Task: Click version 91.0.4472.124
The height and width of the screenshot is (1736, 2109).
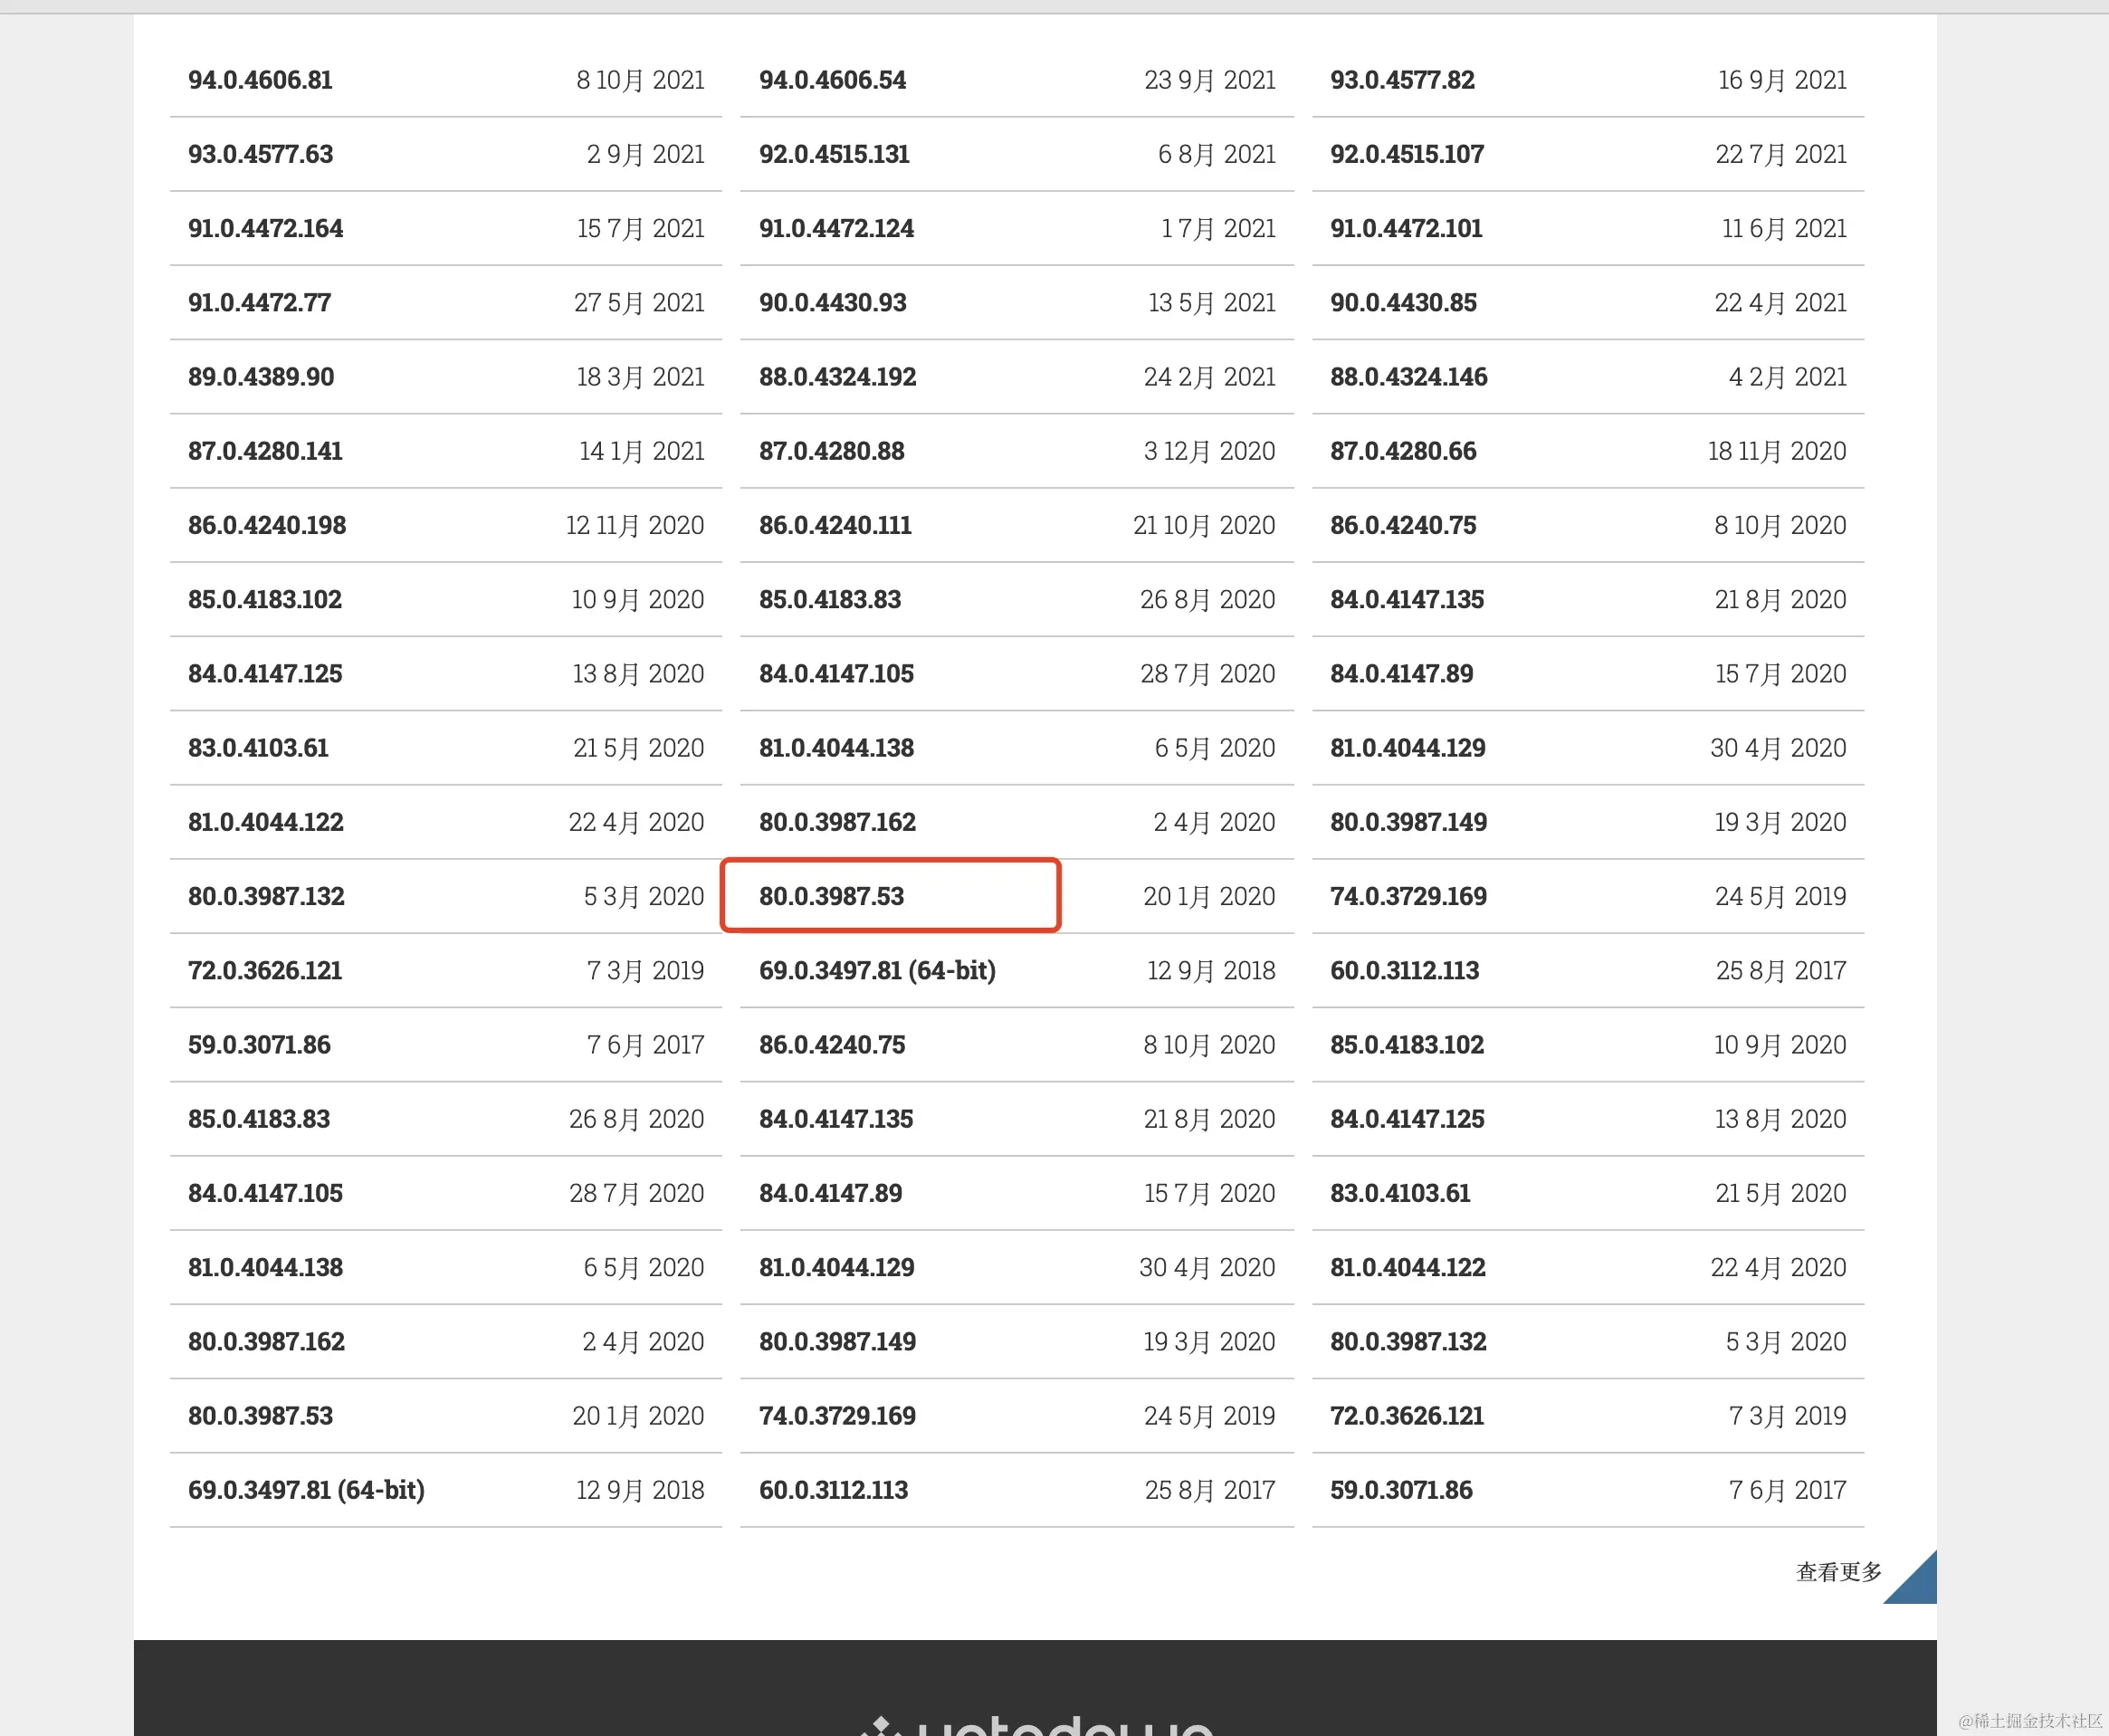Action: click(836, 228)
